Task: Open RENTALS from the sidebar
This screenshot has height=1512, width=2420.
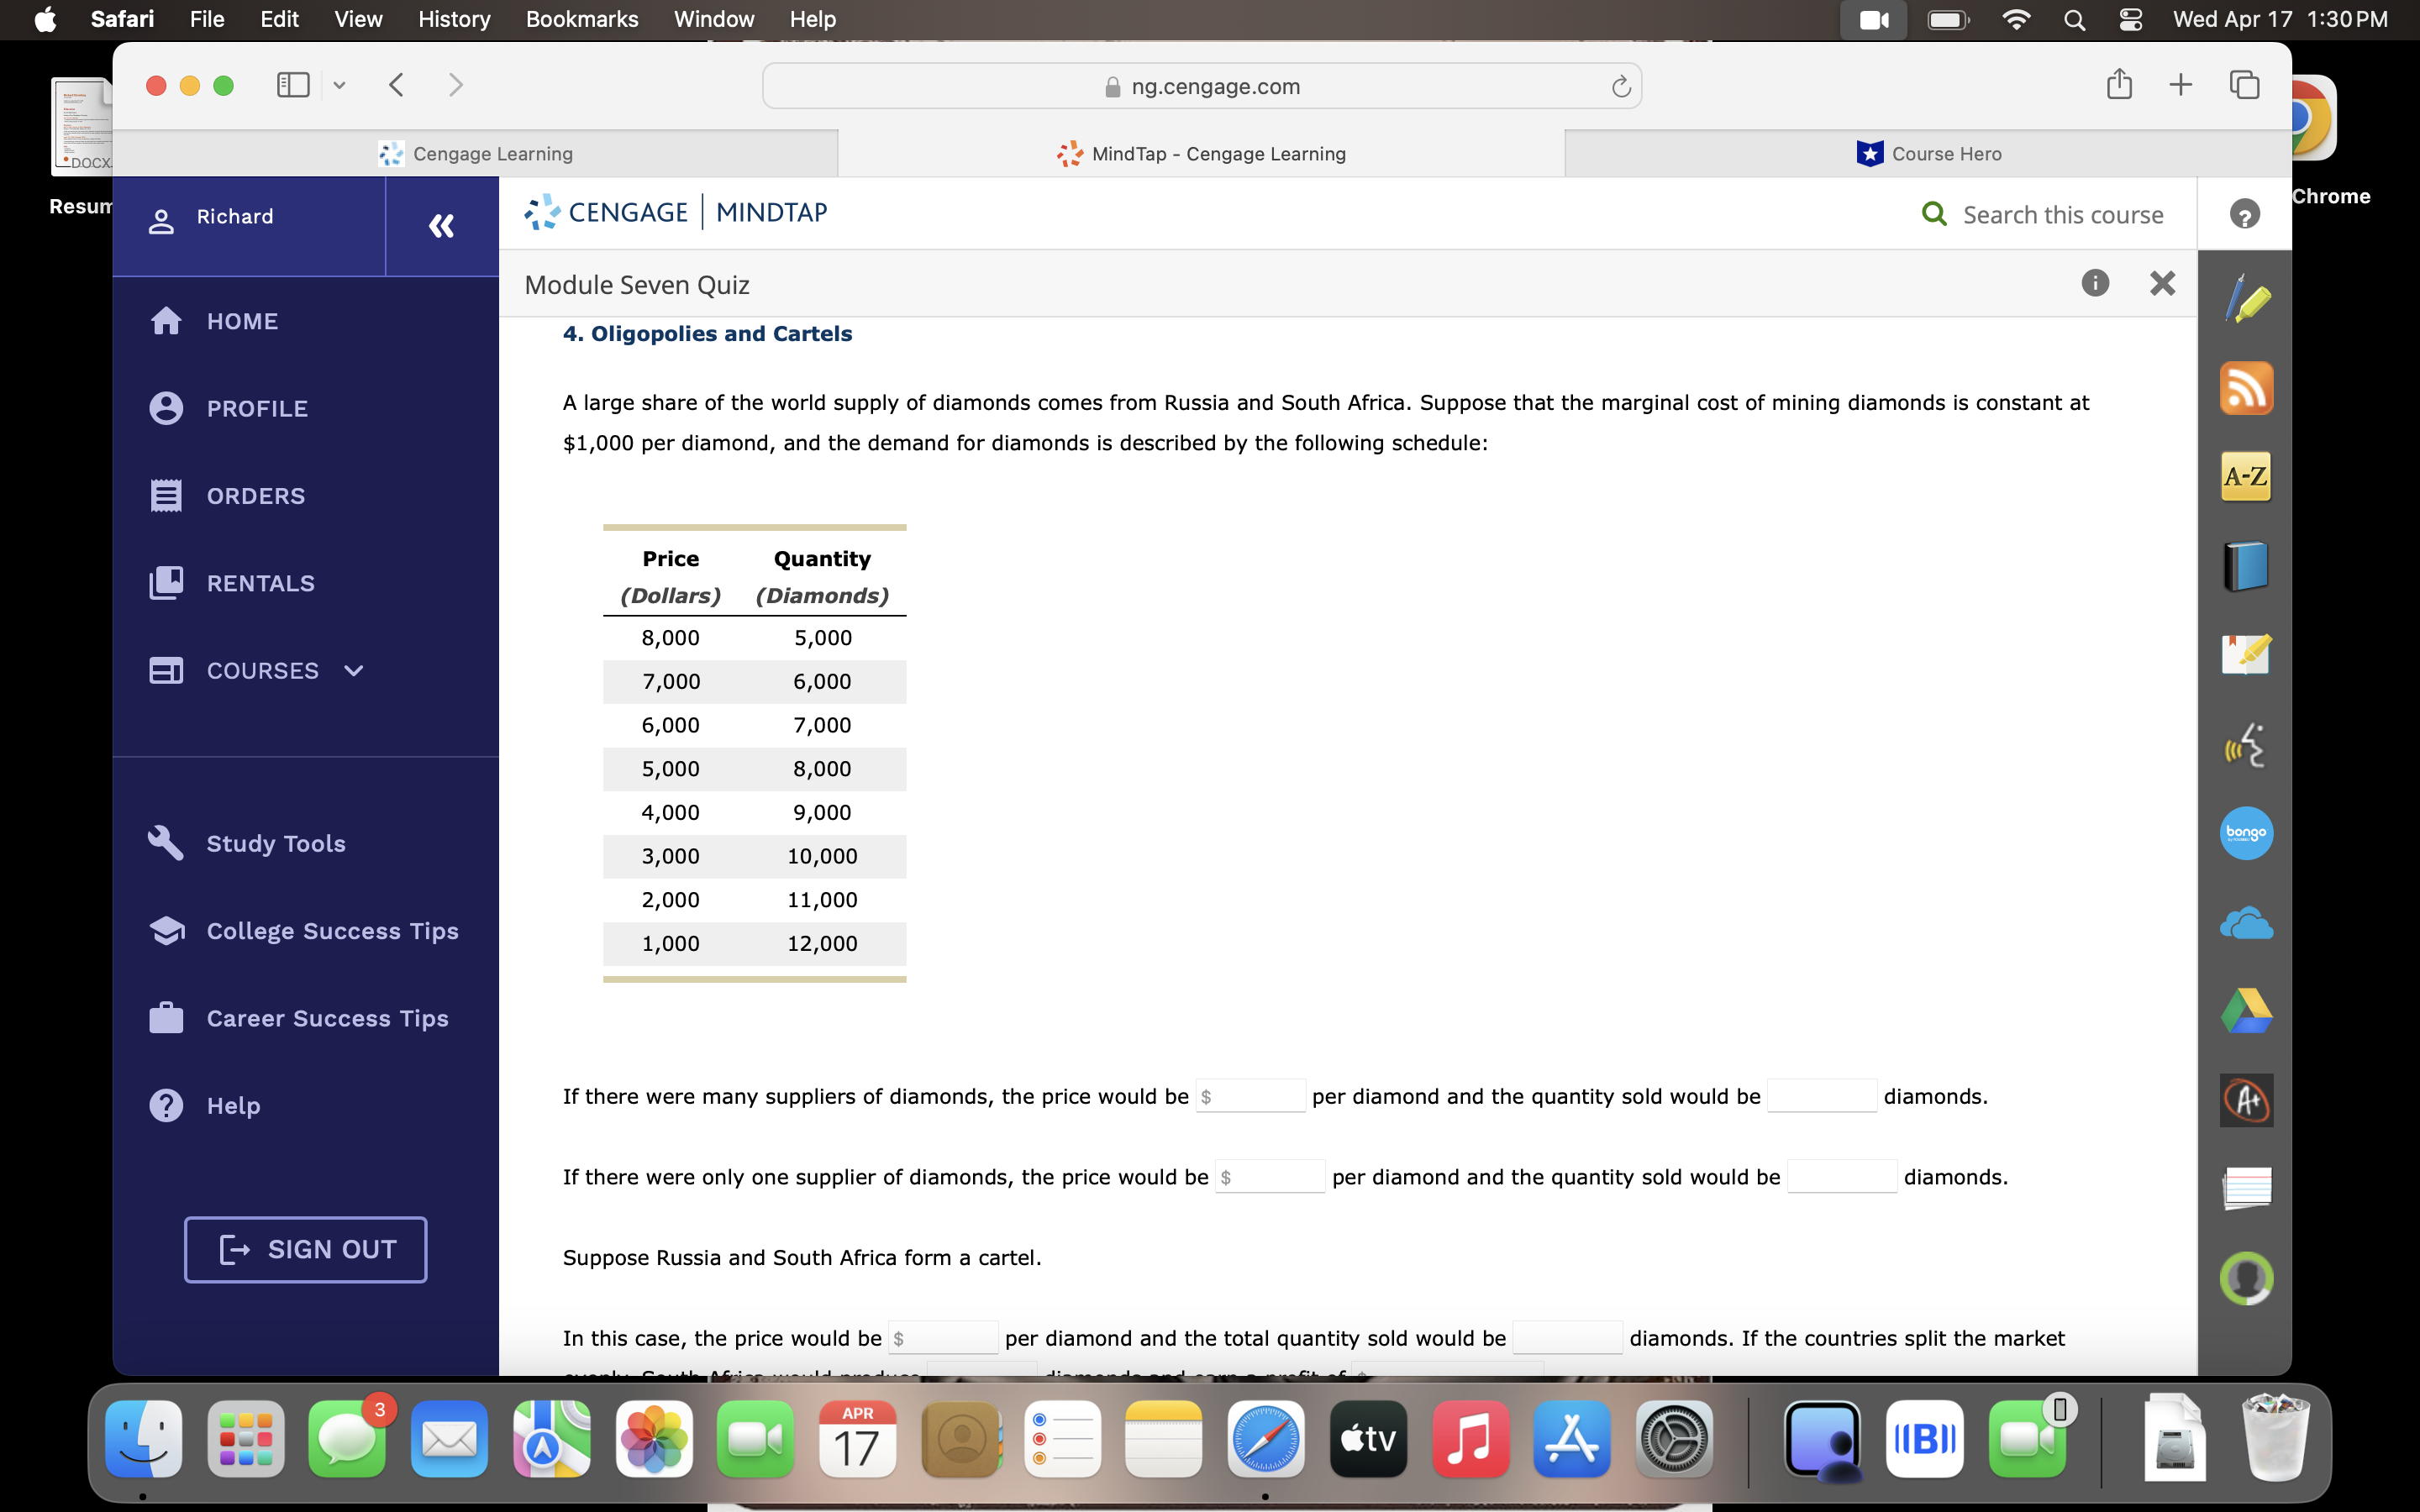Action: [x=260, y=583]
